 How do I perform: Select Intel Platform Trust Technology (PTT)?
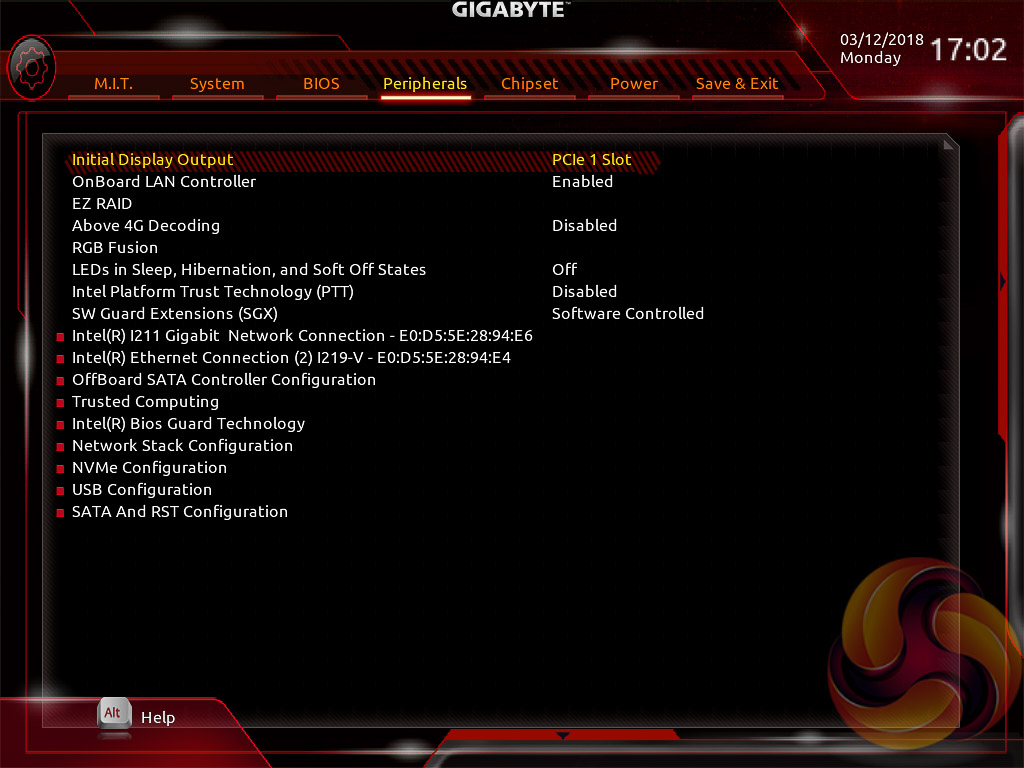click(x=213, y=292)
